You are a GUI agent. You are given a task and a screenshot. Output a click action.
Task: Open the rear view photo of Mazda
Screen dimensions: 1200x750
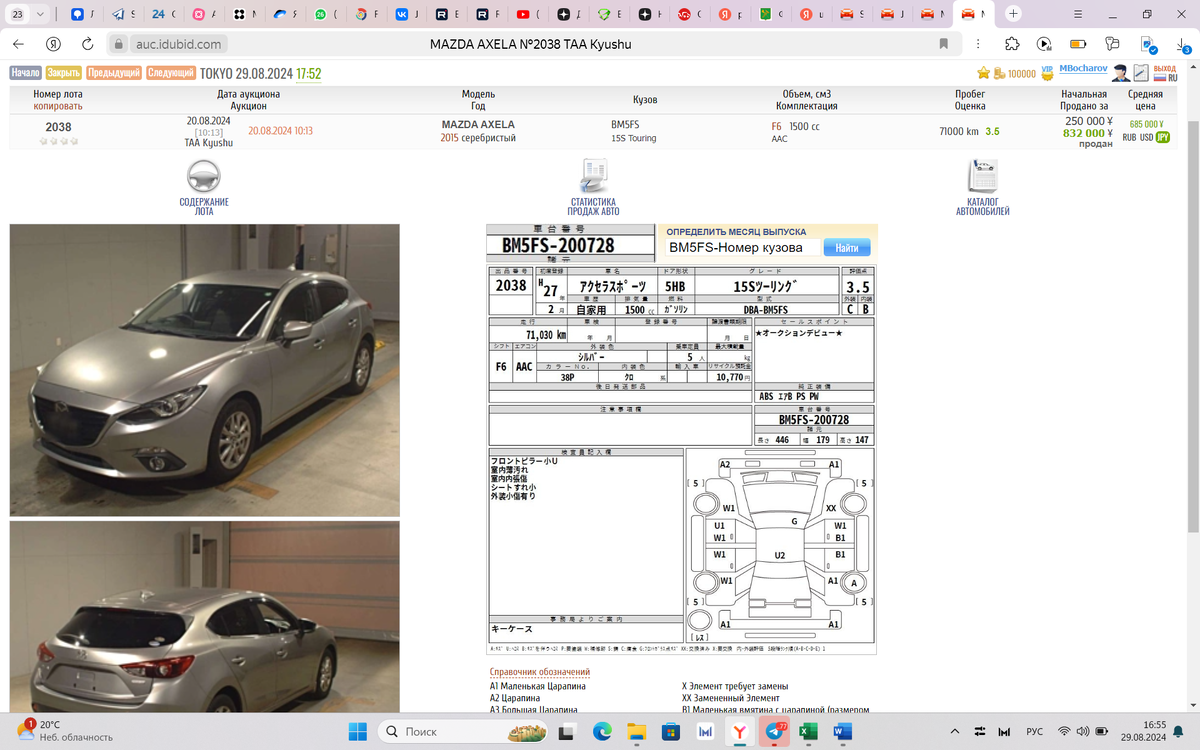204,616
